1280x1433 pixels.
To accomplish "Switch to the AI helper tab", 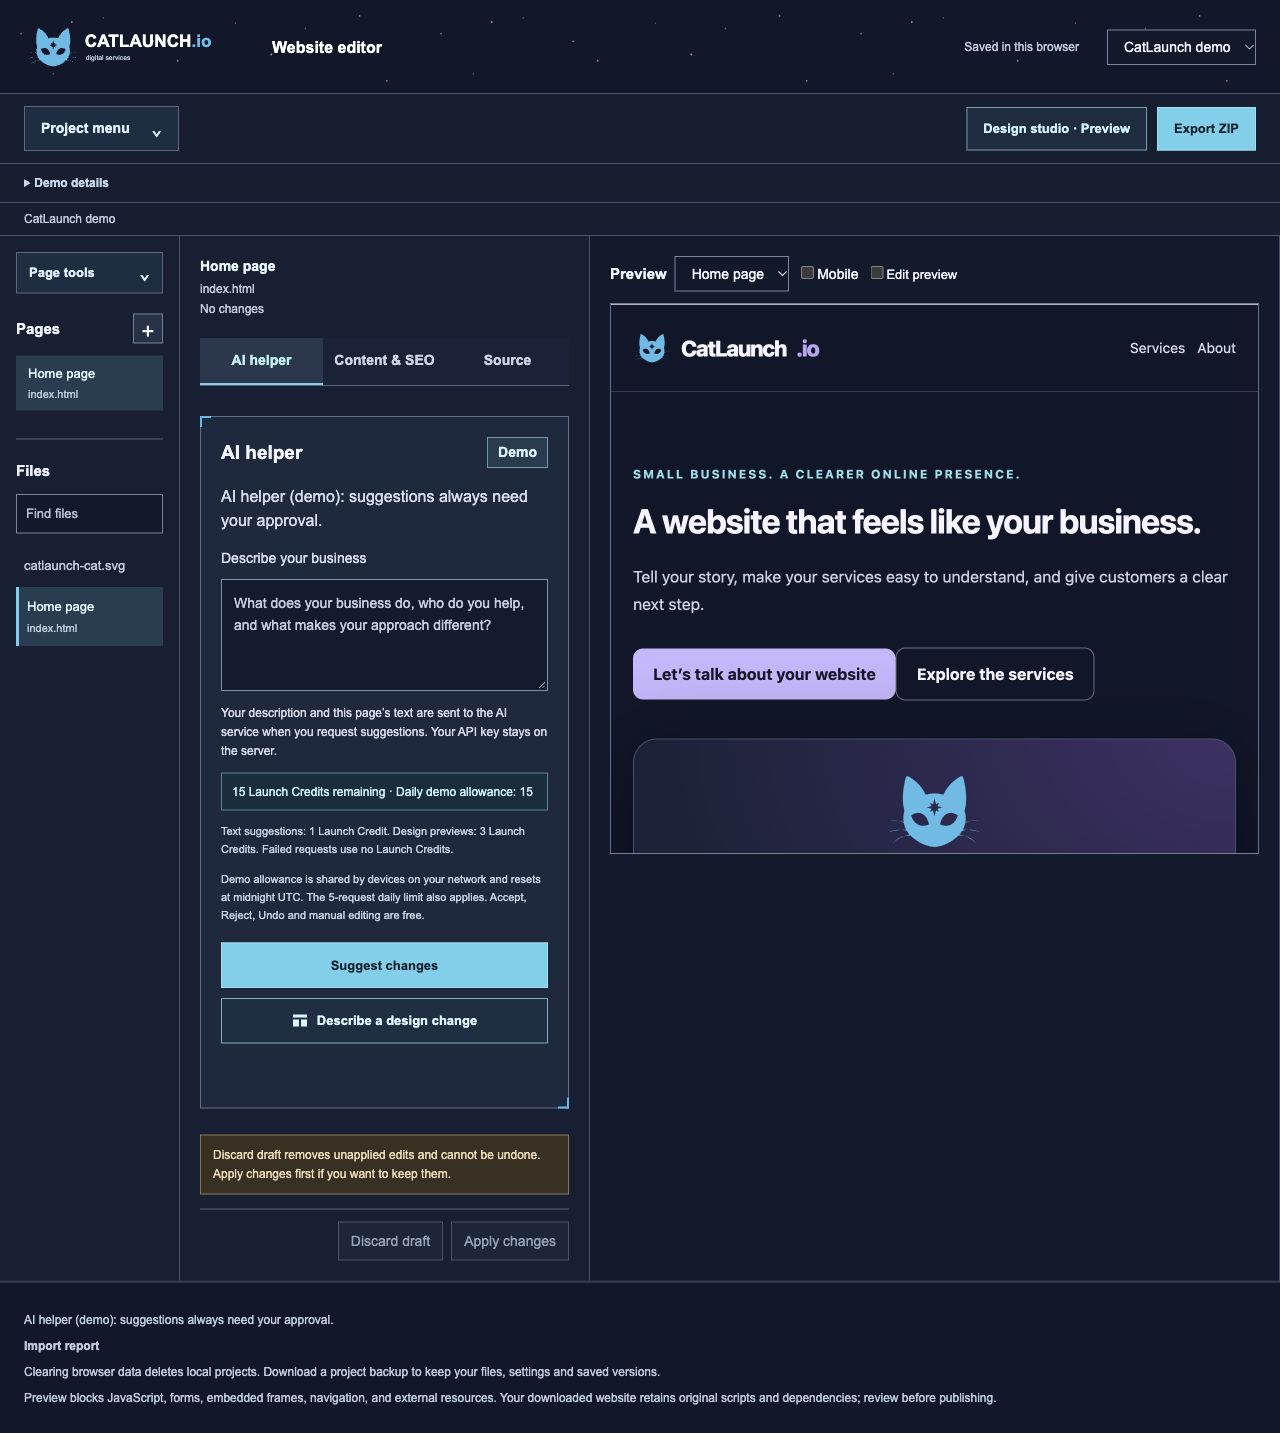I will tap(261, 361).
